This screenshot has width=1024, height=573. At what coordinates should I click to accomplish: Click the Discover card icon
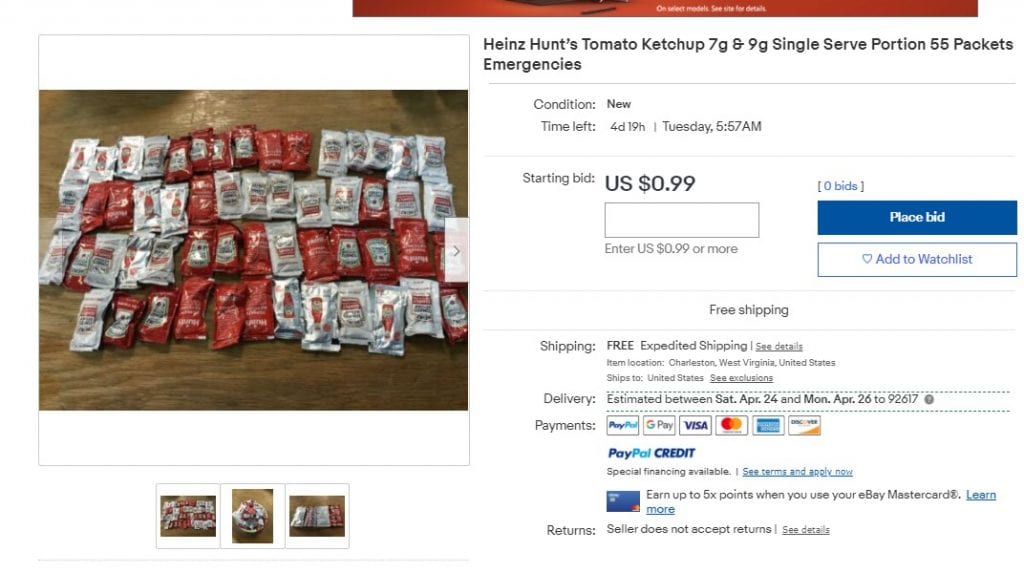(805, 425)
